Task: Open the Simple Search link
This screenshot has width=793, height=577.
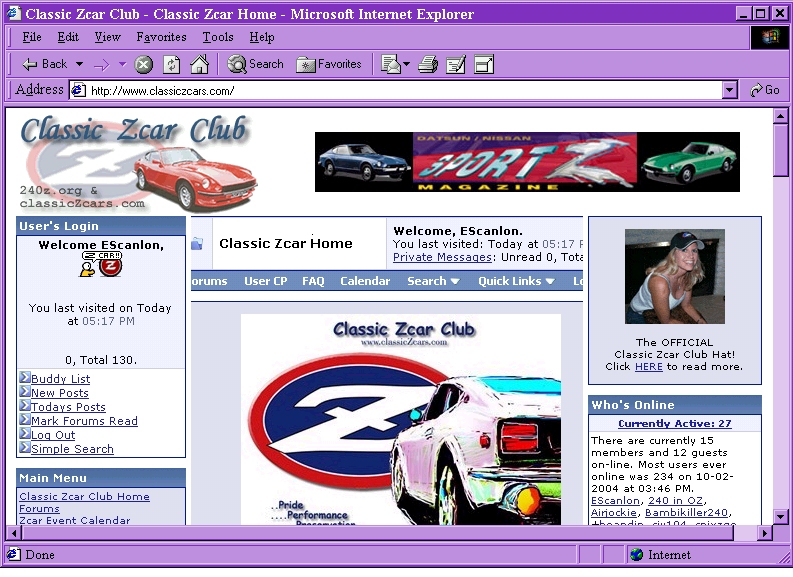Action: [x=72, y=449]
